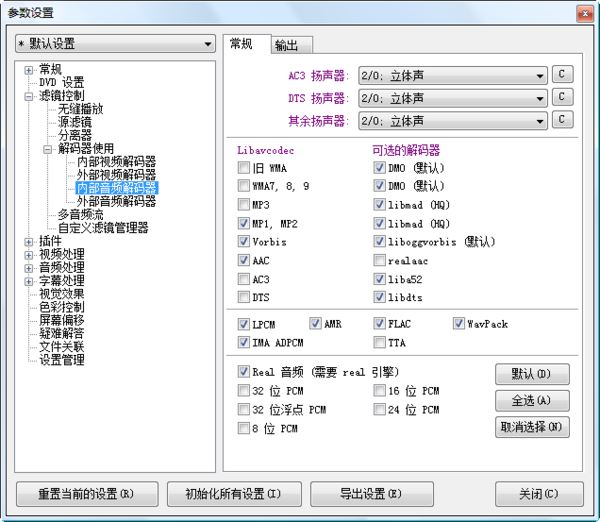Open the 其余扬声器 dropdown

[453, 121]
